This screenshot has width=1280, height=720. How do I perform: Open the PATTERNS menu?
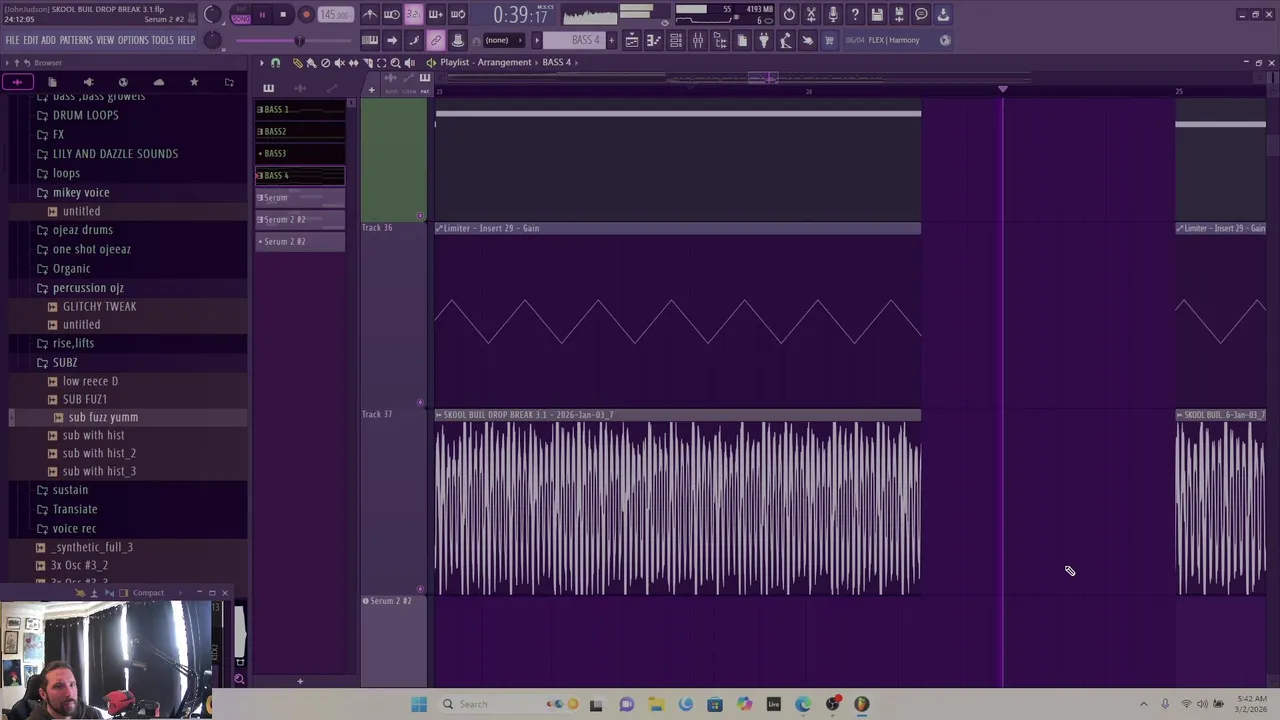pos(76,40)
